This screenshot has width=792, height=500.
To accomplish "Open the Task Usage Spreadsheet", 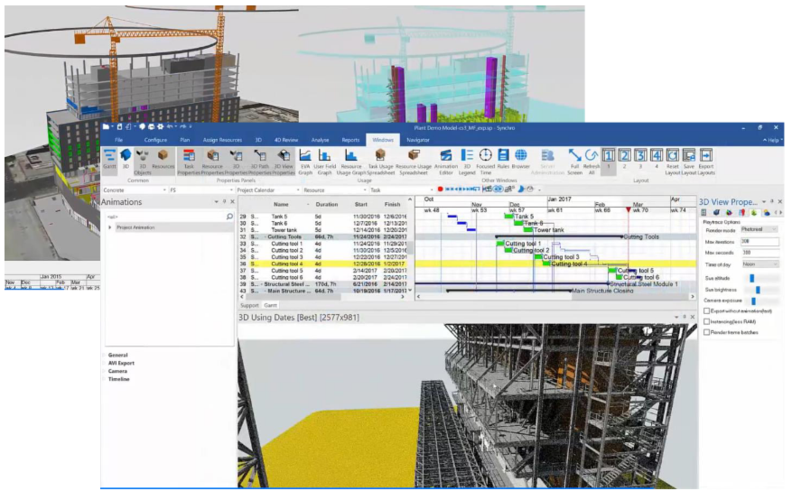I will pyautogui.click(x=381, y=160).
